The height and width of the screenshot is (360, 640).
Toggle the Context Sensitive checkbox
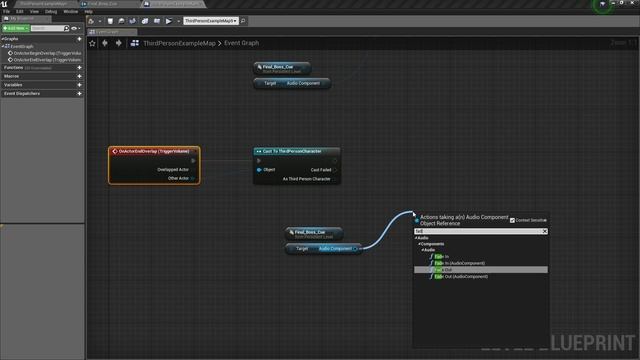(512, 220)
